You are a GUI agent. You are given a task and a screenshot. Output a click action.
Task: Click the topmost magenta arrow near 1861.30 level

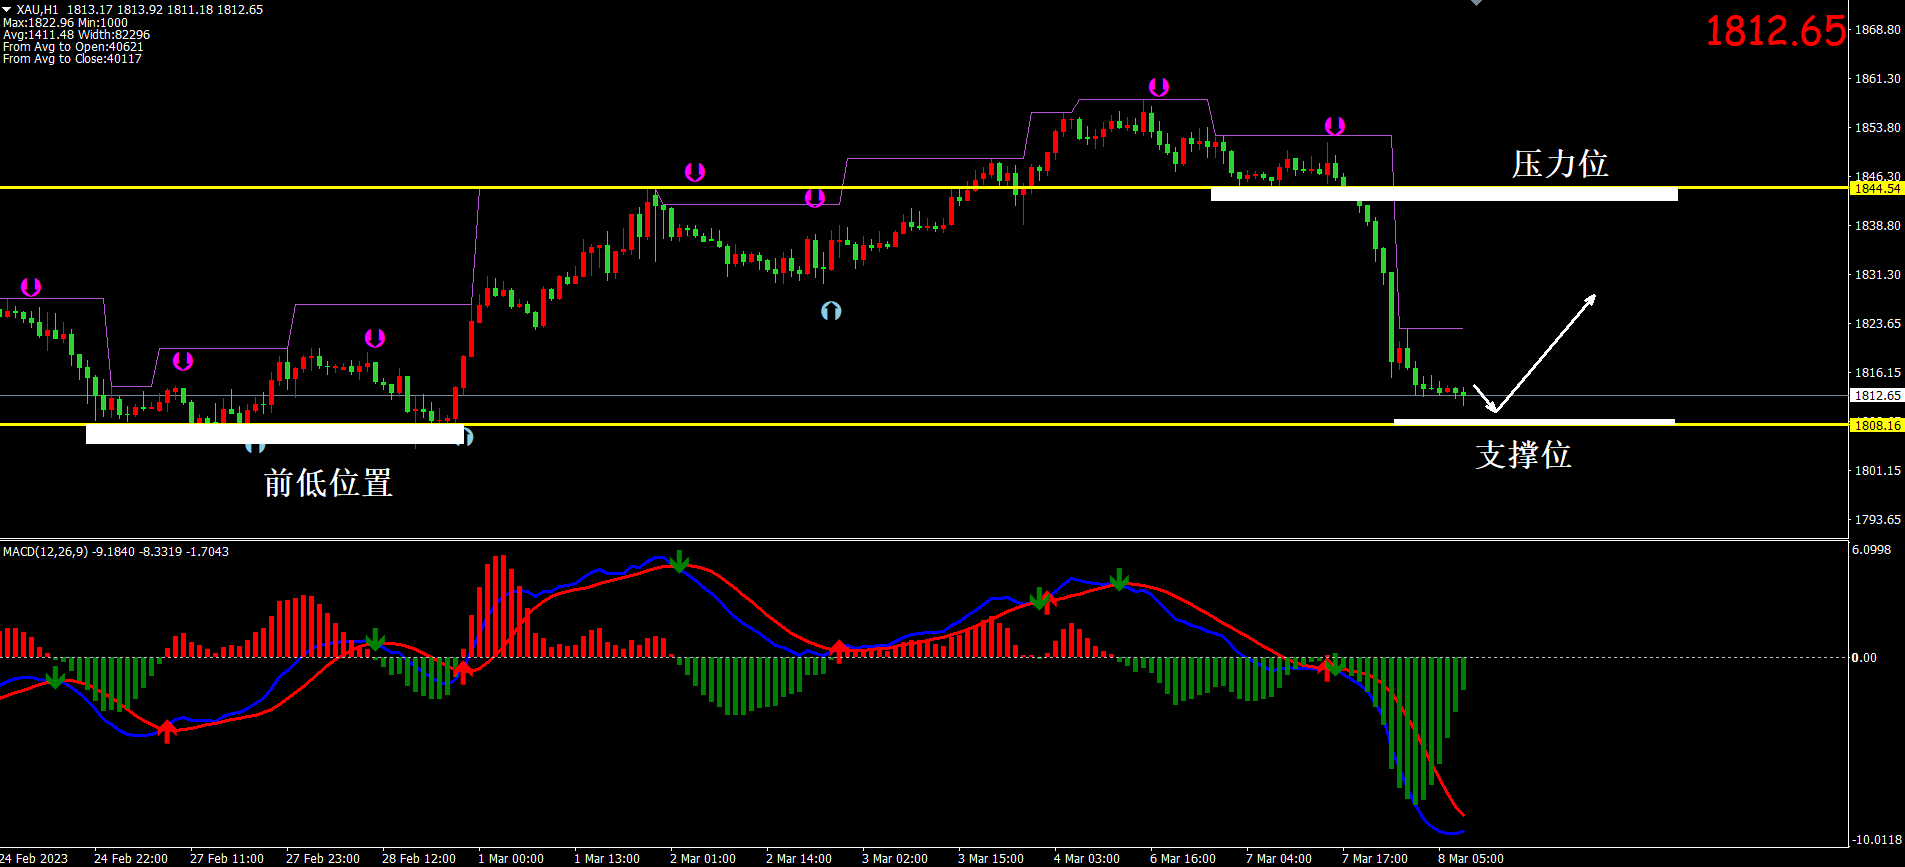tap(1158, 87)
